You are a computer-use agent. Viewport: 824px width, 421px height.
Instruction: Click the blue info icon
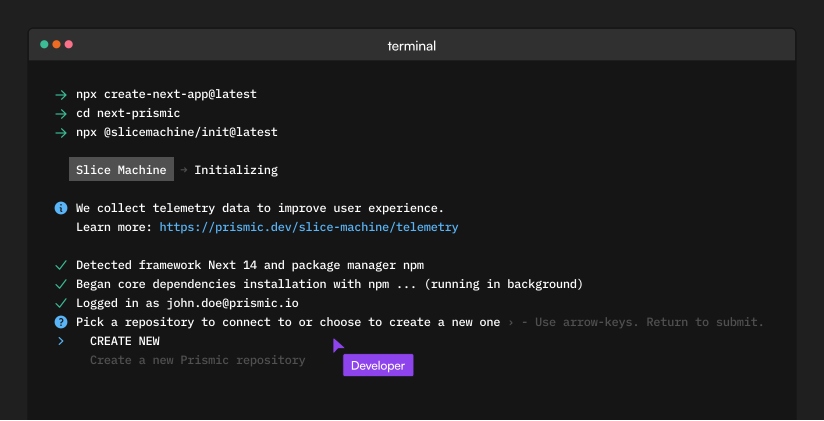(x=61, y=208)
